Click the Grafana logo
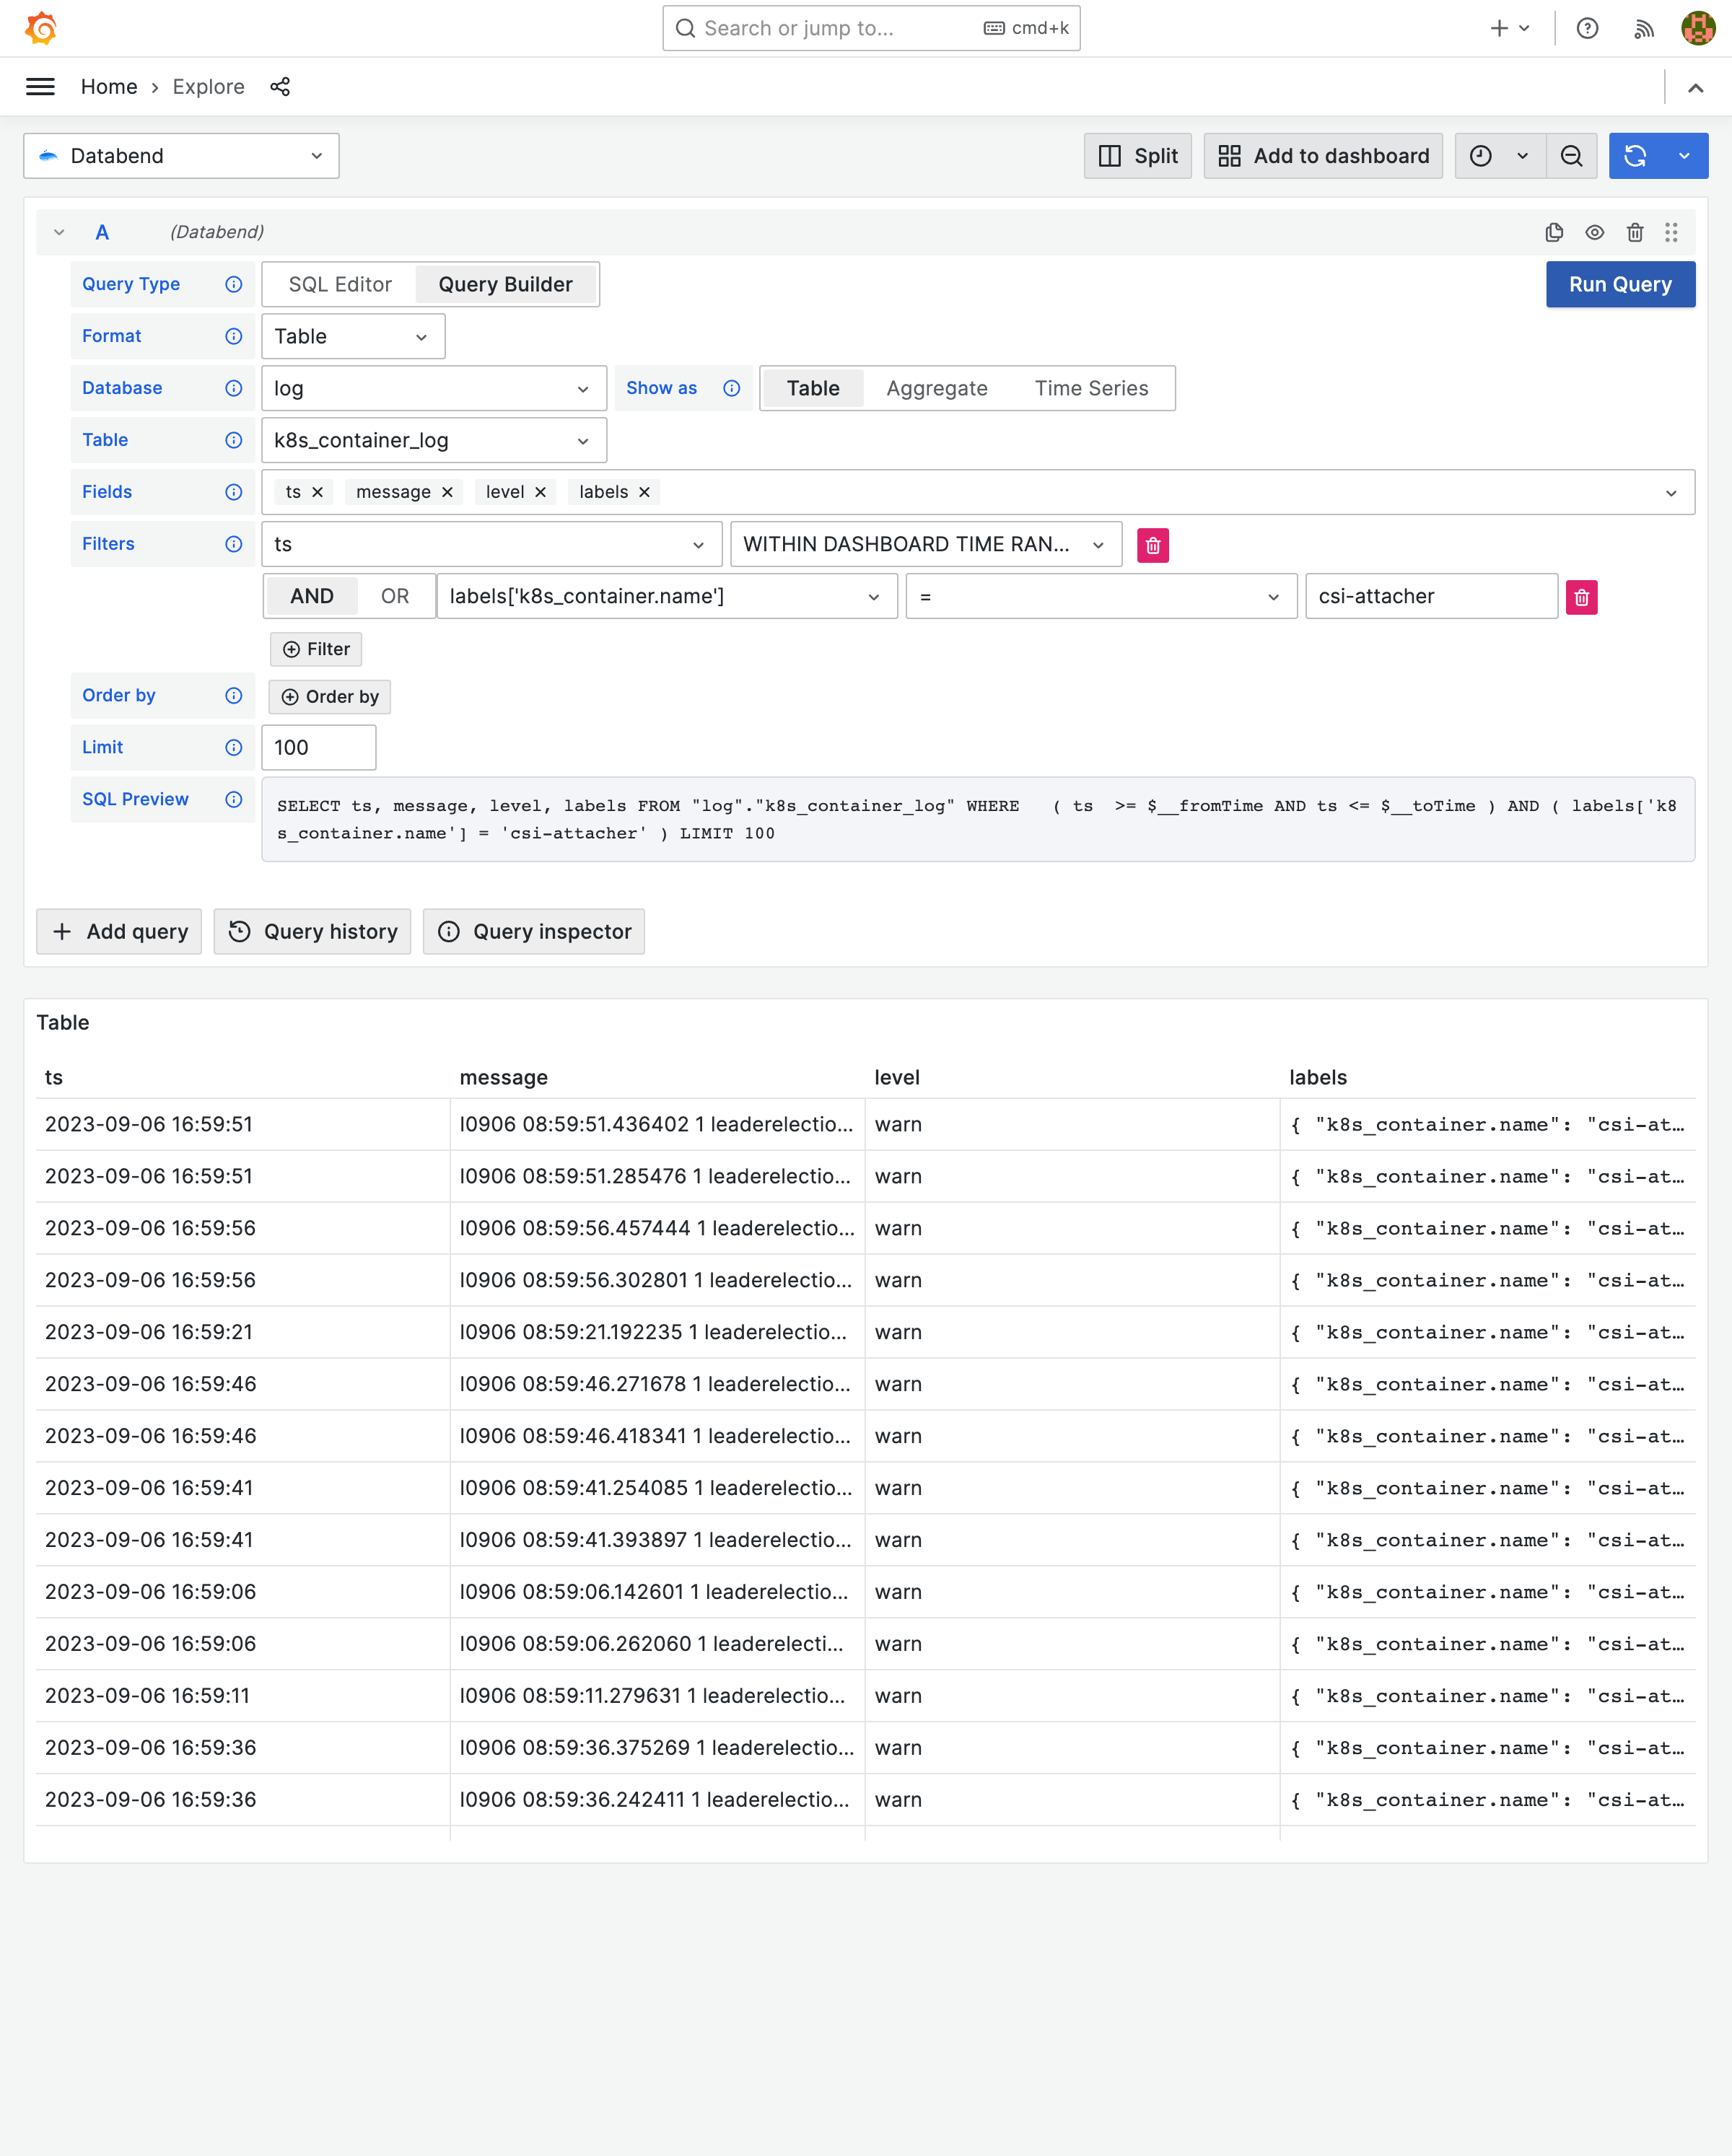Viewport: 1732px width, 2156px height. [x=41, y=28]
